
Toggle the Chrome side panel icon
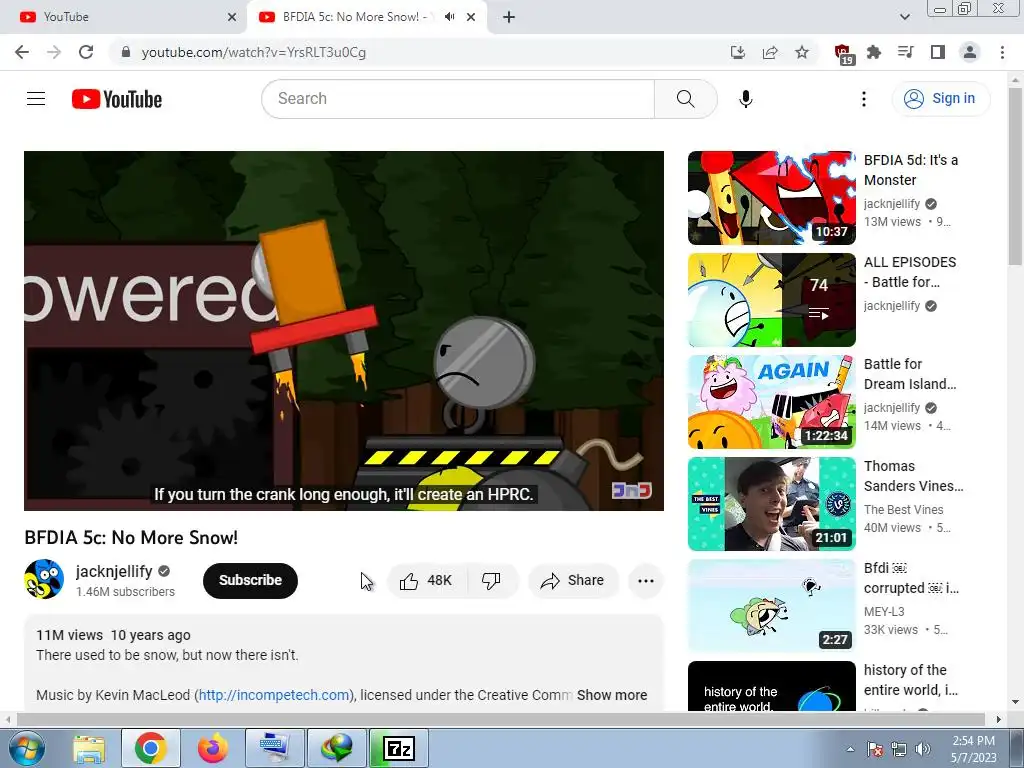coord(938,52)
